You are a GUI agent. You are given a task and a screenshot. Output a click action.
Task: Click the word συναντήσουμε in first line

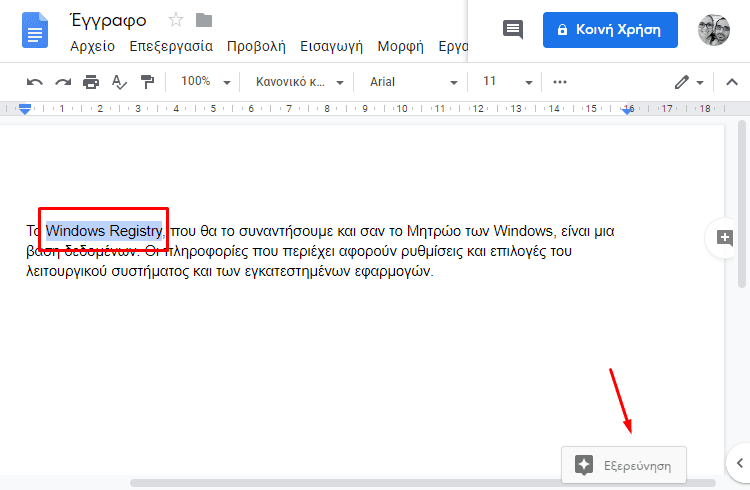point(286,231)
